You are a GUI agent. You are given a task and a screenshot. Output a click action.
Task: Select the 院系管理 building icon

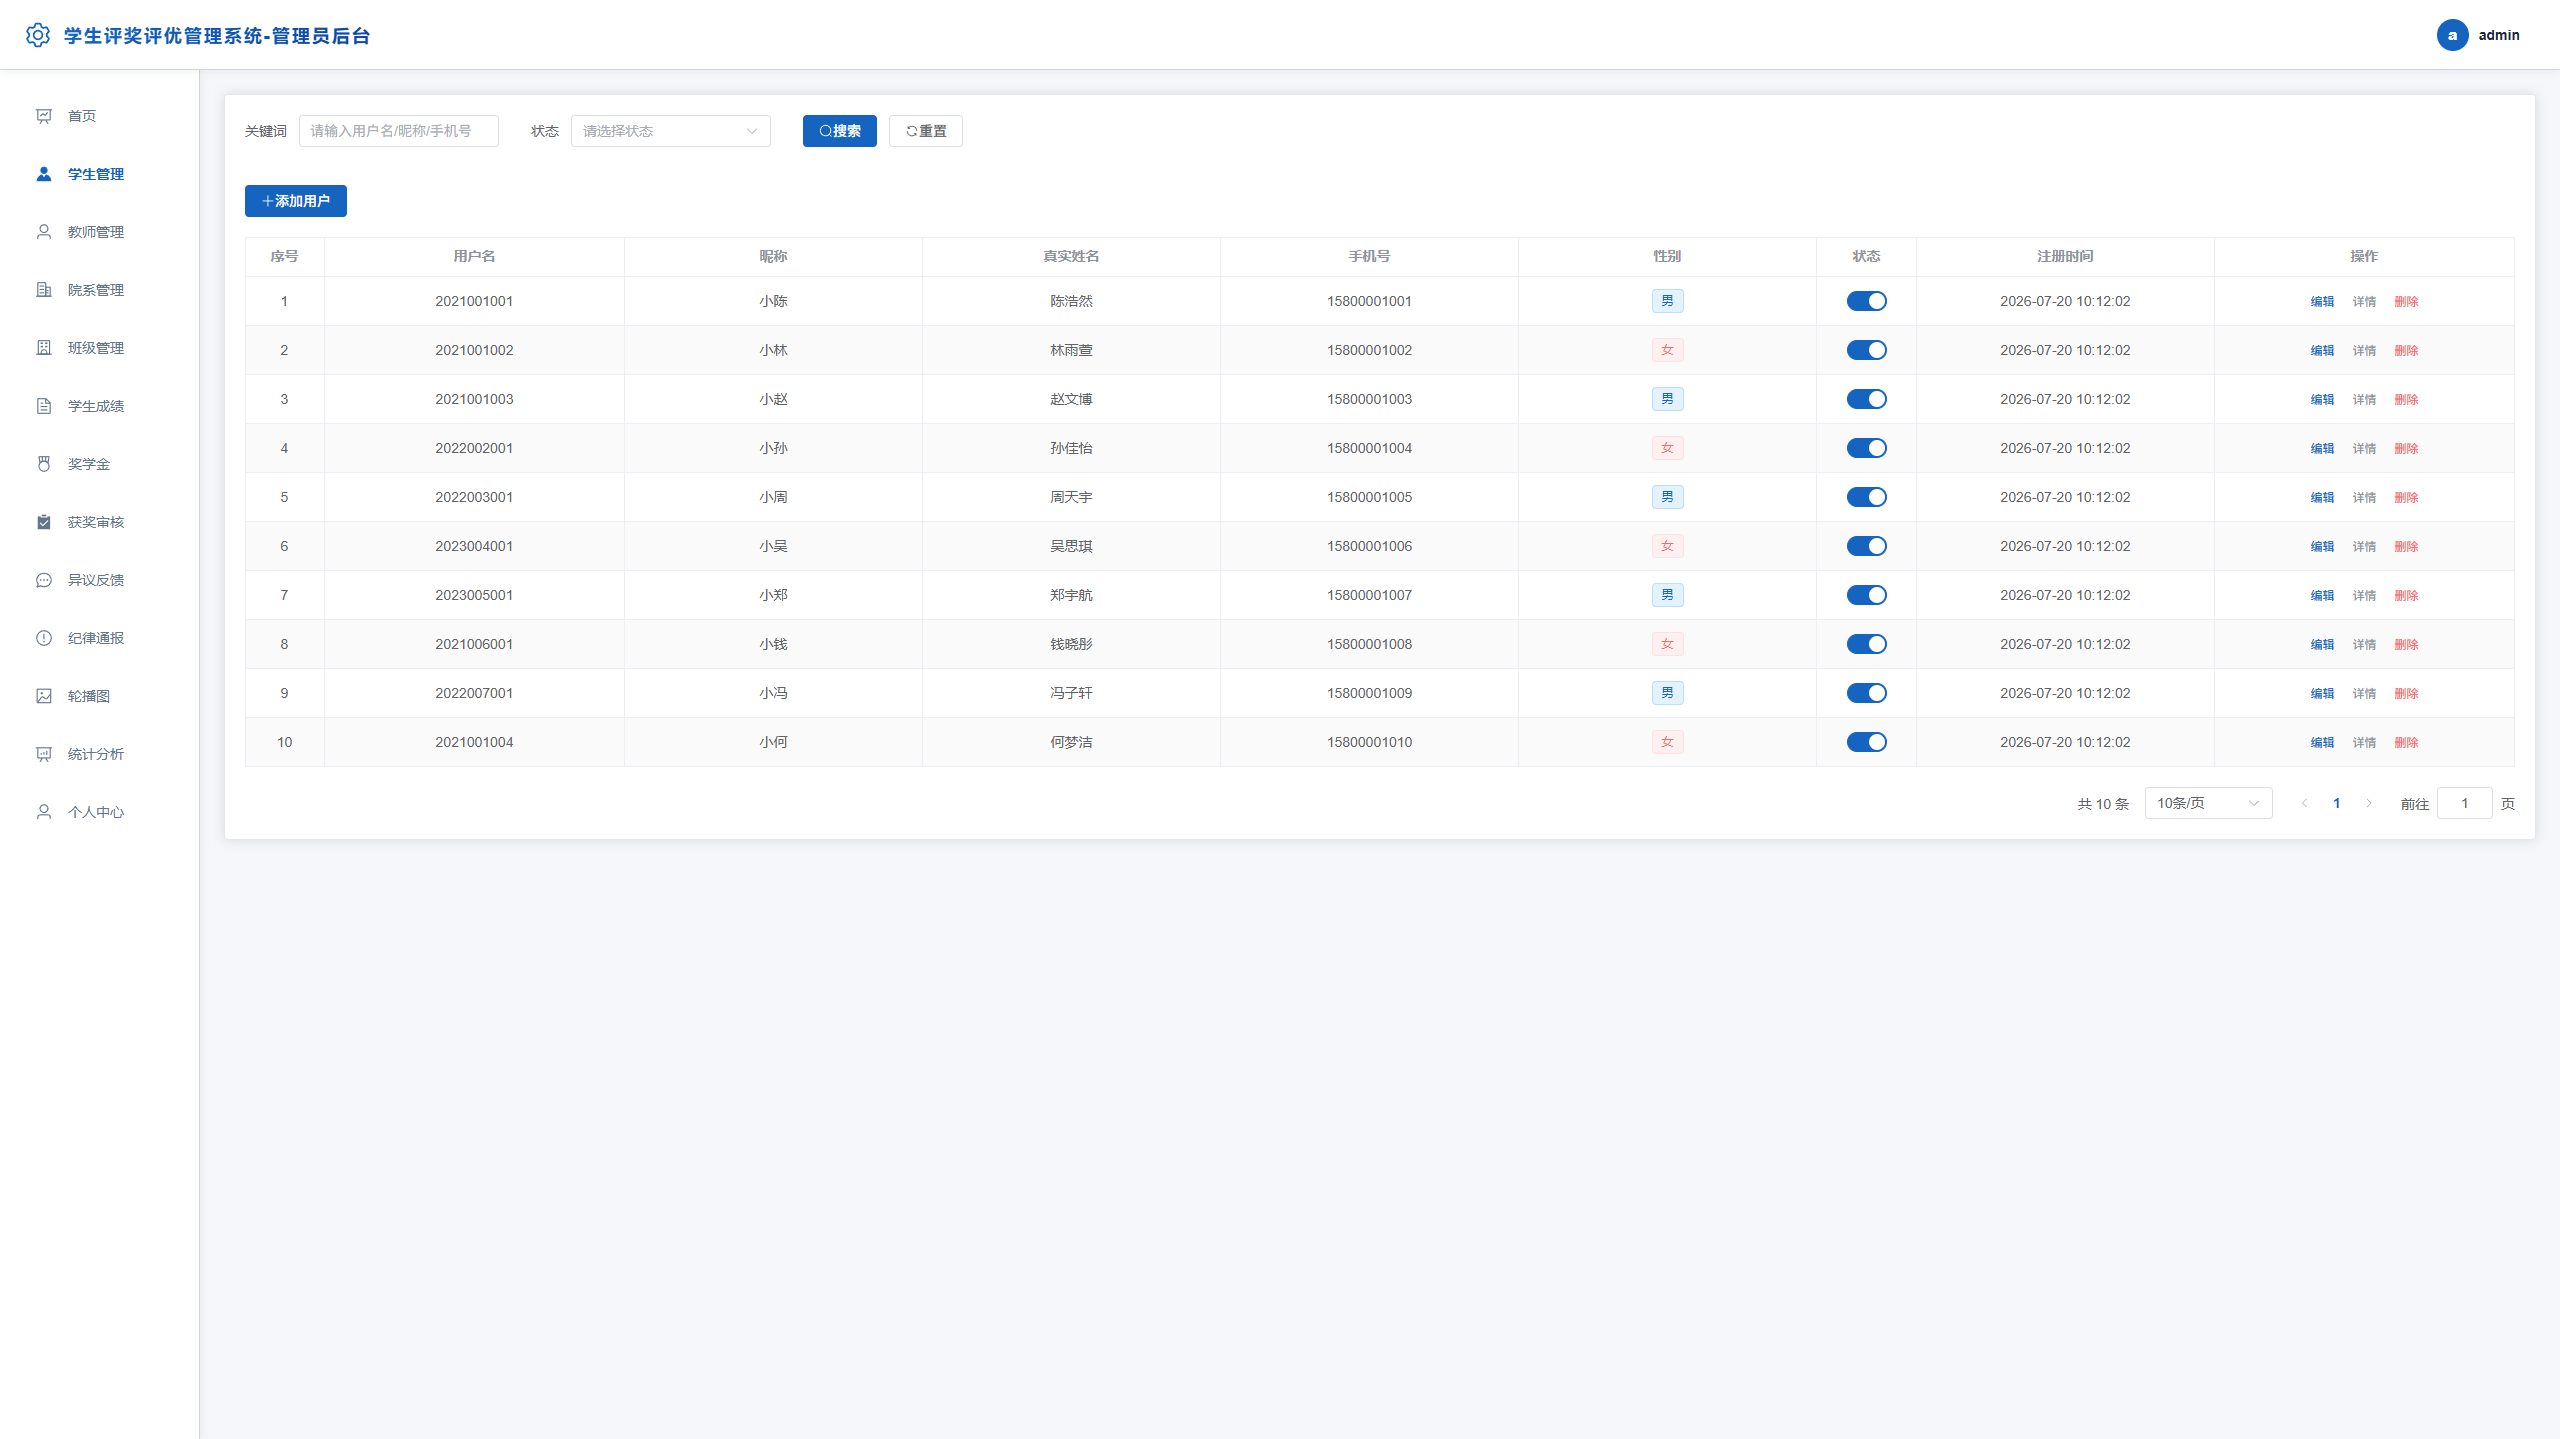pos(44,290)
